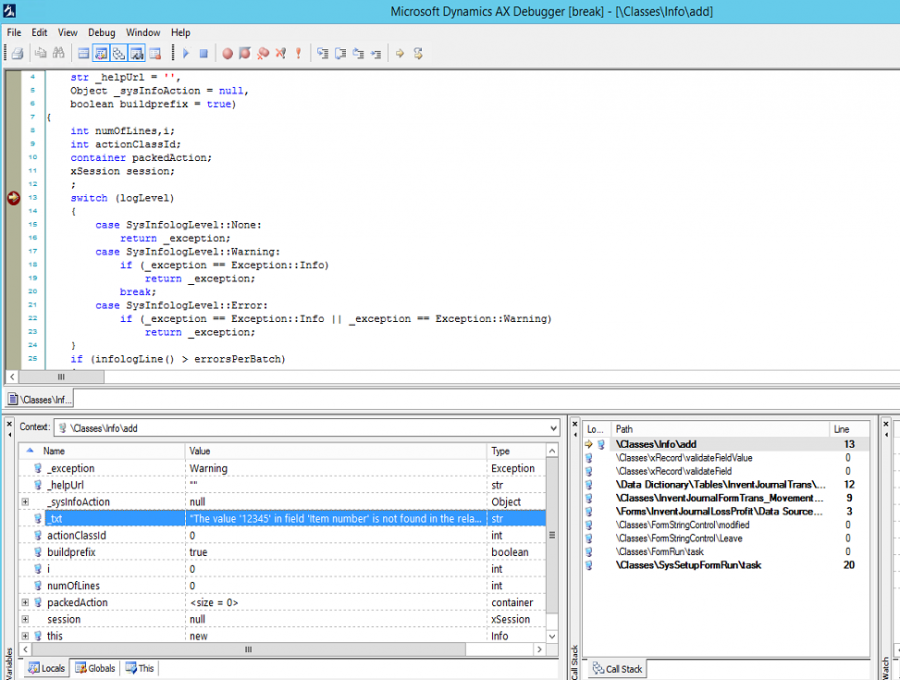Click the breakpoint marker on line 13
Screen dimensions: 900x680
click(14, 198)
